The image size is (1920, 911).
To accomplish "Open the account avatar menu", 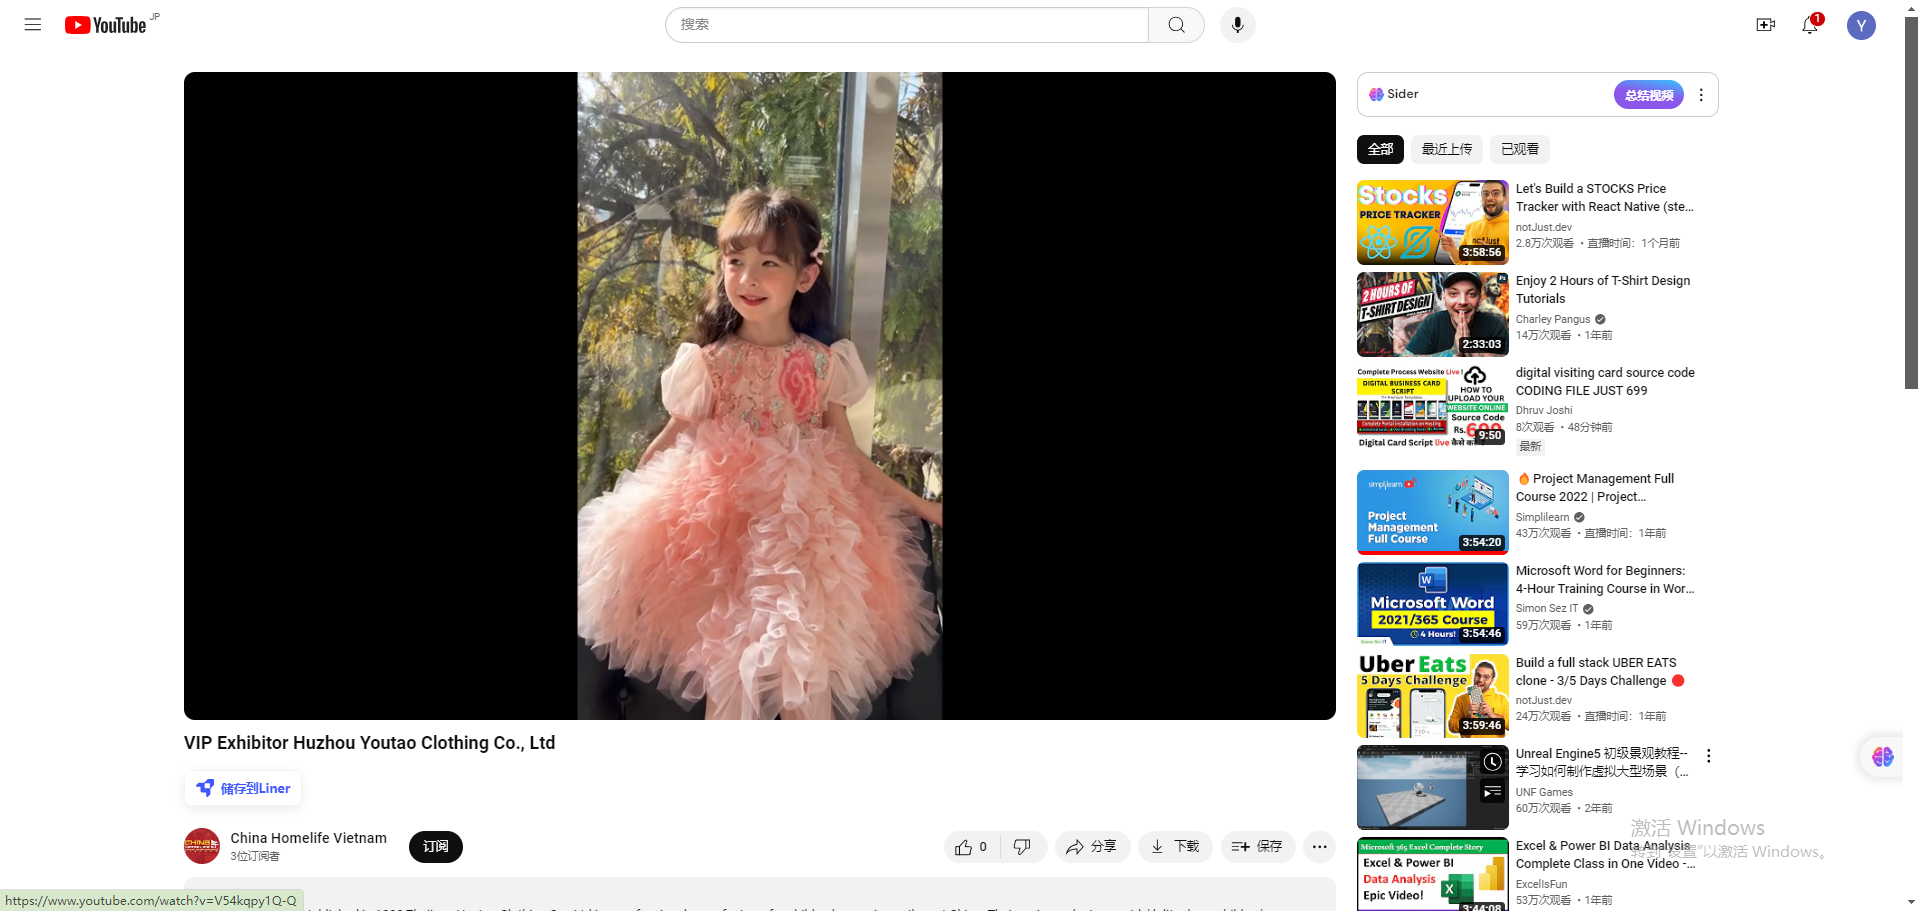I will click(x=1860, y=25).
